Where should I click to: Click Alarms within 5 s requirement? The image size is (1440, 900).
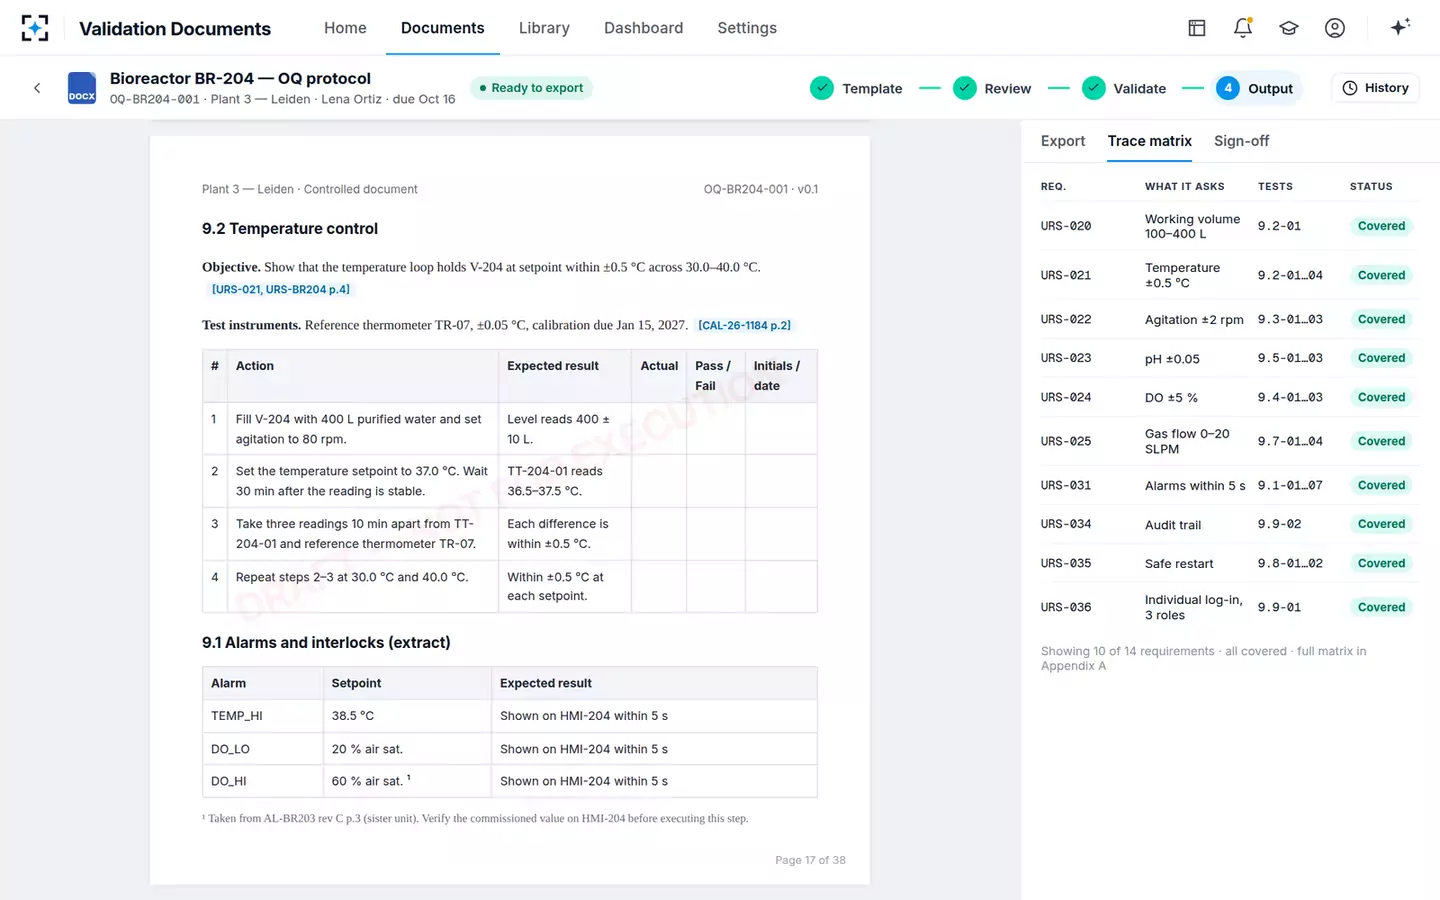[x=1195, y=485]
